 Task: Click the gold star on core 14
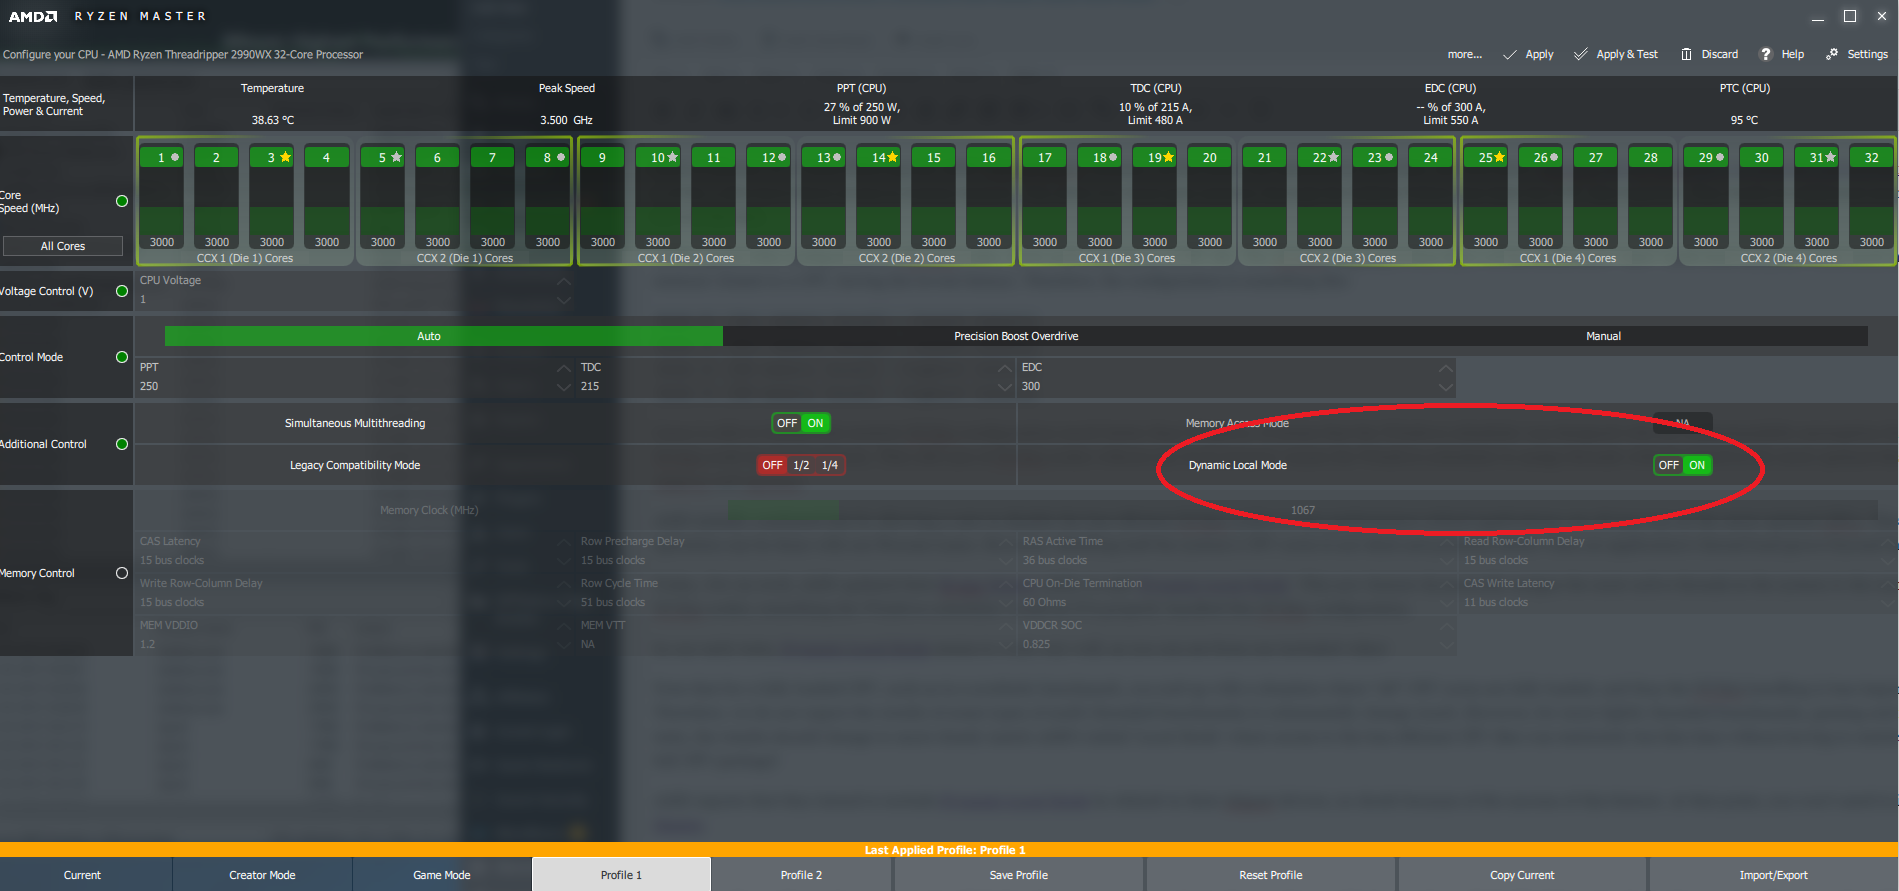pos(892,157)
